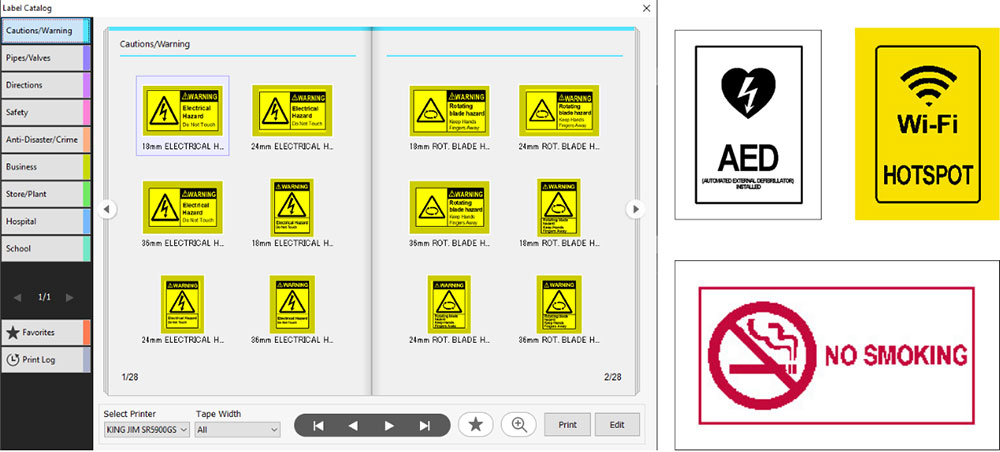Add label to favorites with star button
1000x452 pixels.
(476, 425)
